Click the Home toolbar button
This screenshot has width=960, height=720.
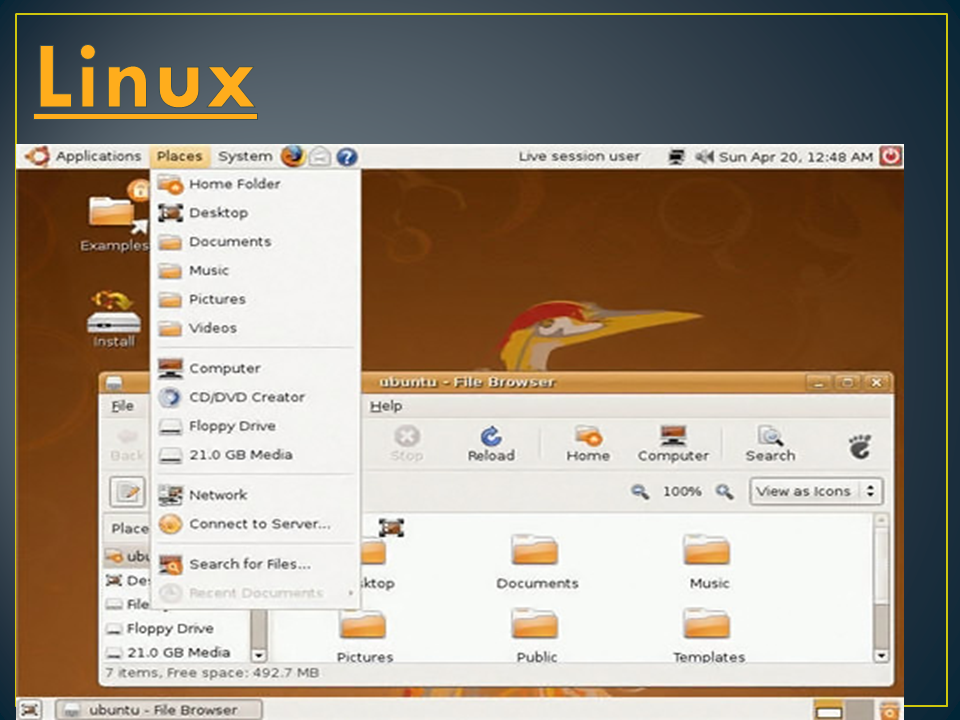click(588, 444)
